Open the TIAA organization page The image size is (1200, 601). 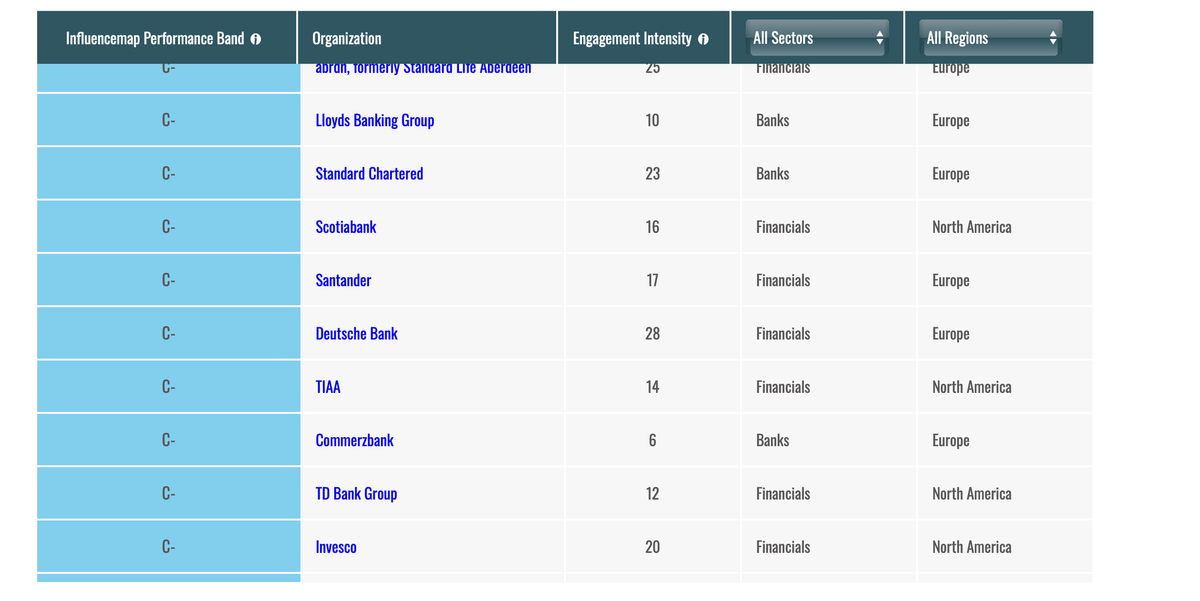[328, 386]
